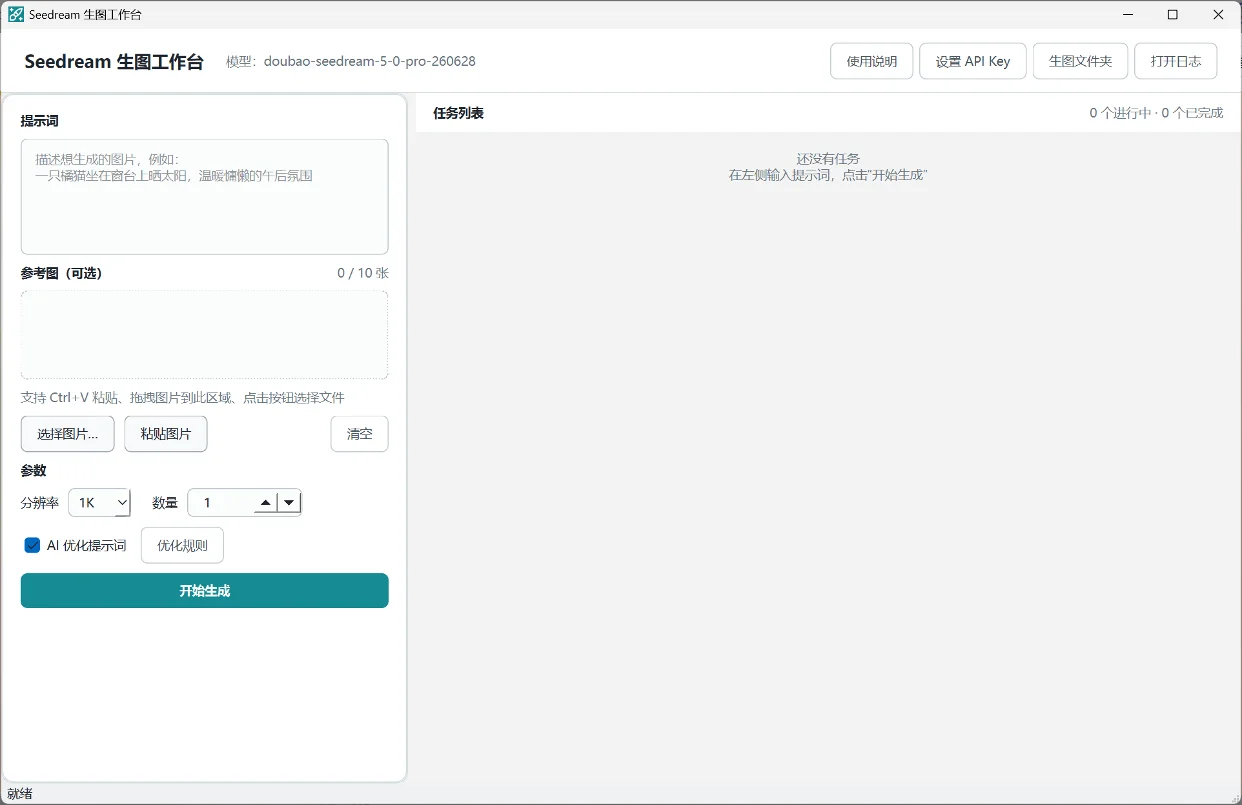Image resolution: width=1242 pixels, height=805 pixels.
Task: Click the 开始生成 button
Action: point(204,591)
